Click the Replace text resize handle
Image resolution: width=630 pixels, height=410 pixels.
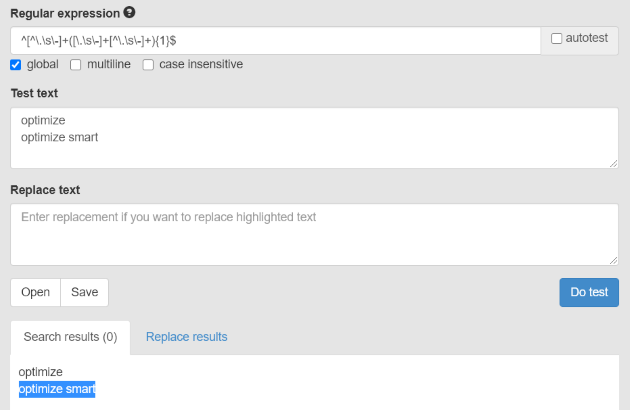tap(613, 260)
